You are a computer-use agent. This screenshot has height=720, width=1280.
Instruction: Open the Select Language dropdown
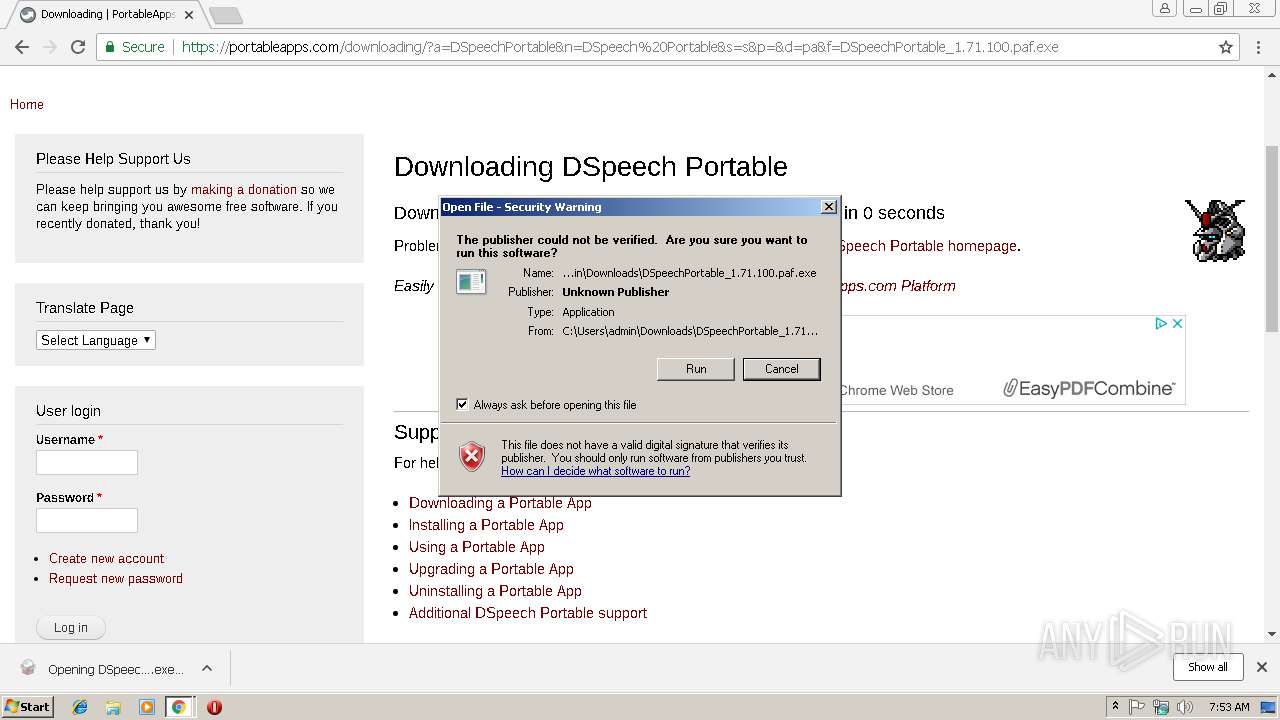(x=96, y=340)
